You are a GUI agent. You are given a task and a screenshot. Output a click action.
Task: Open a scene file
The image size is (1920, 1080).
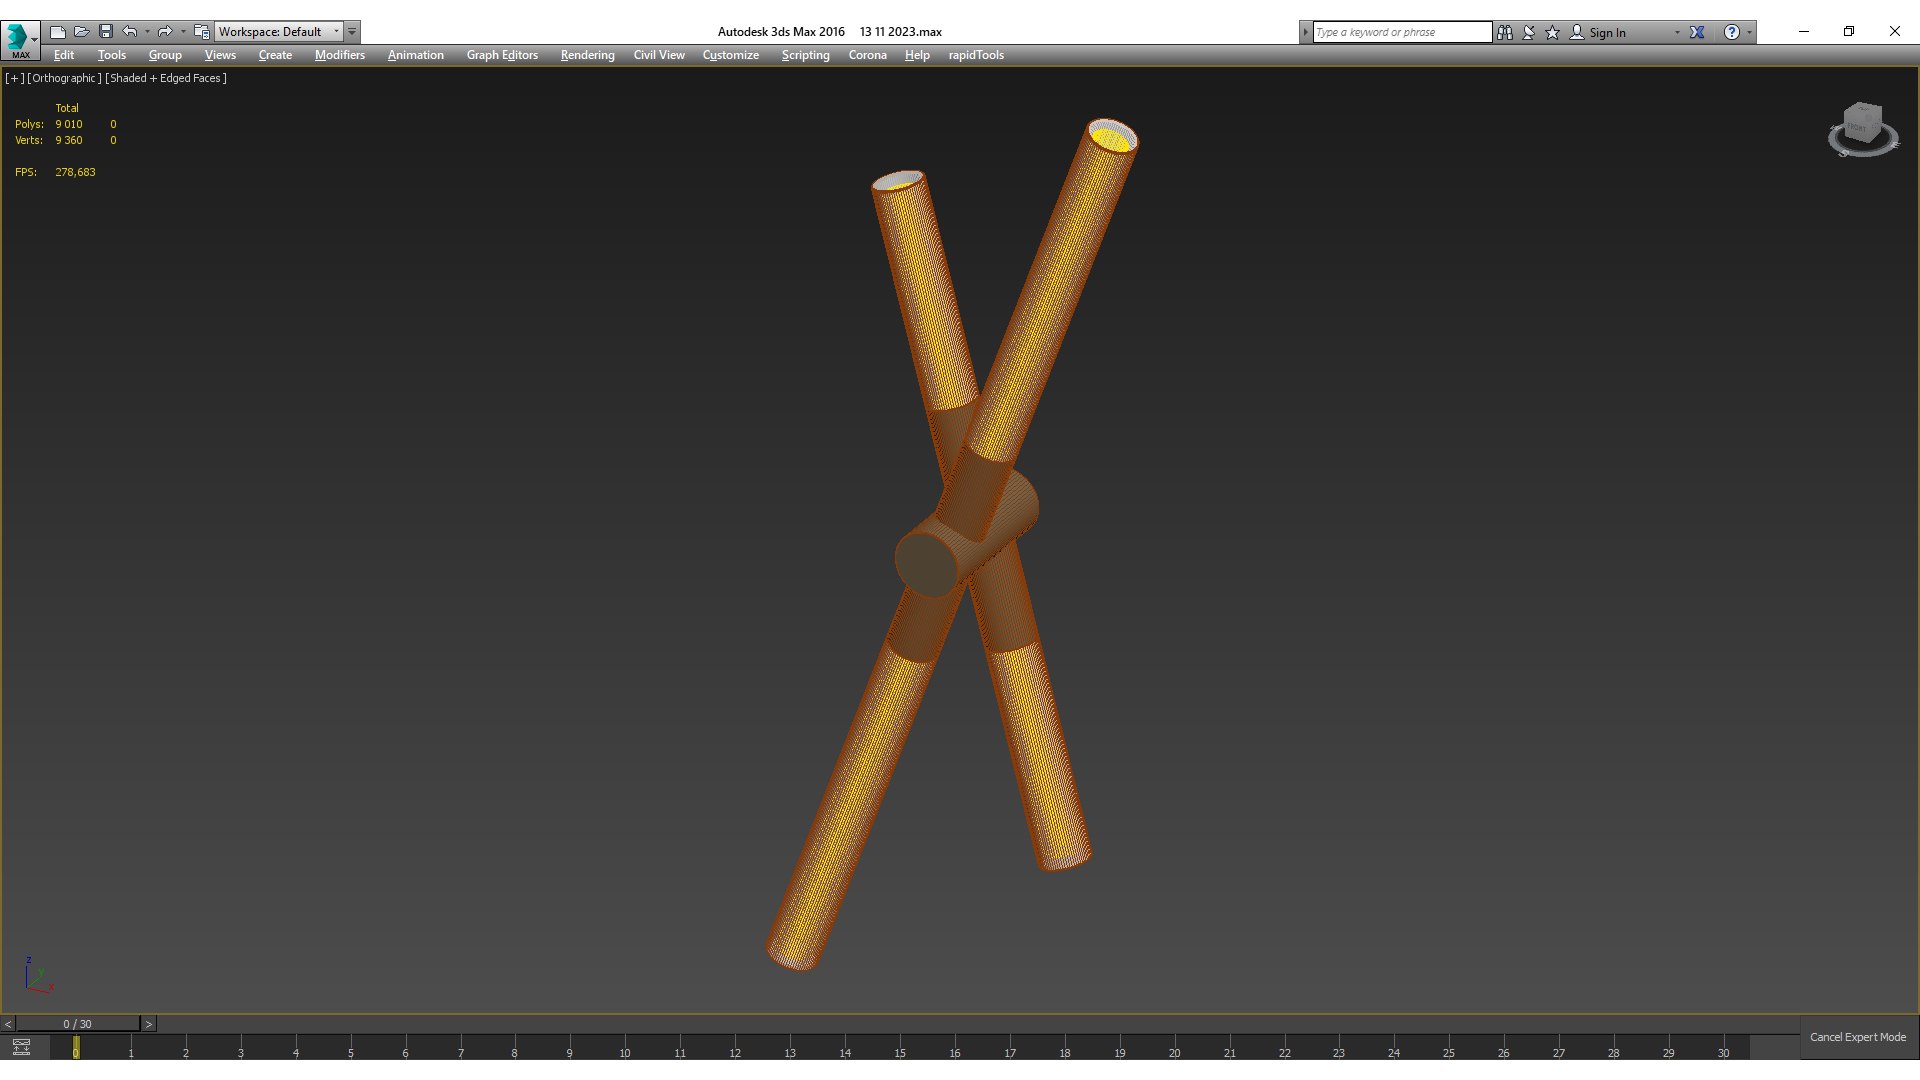[82, 32]
